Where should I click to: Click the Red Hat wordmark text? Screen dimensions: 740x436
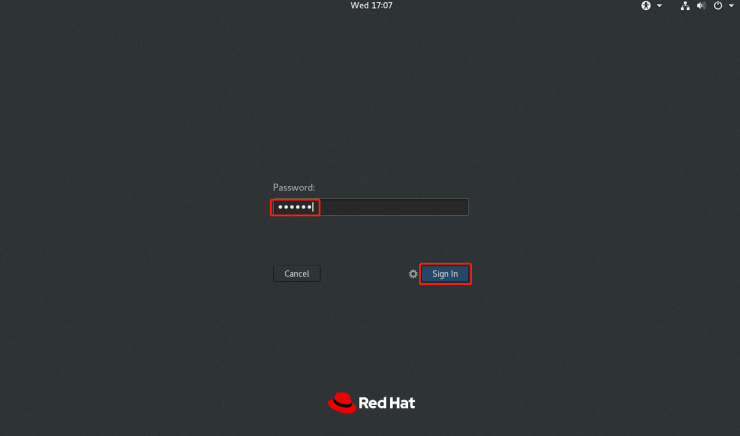(387, 403)
